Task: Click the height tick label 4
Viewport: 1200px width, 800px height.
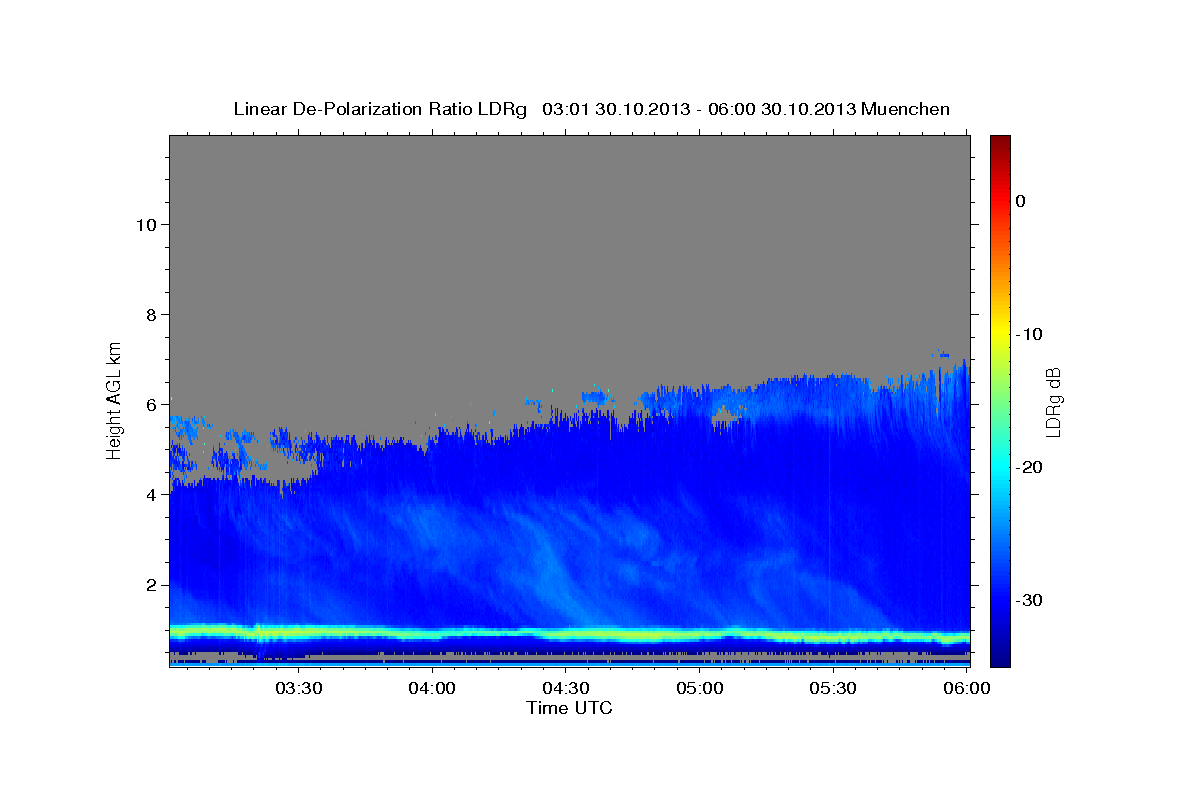Action: coord(150,494)
